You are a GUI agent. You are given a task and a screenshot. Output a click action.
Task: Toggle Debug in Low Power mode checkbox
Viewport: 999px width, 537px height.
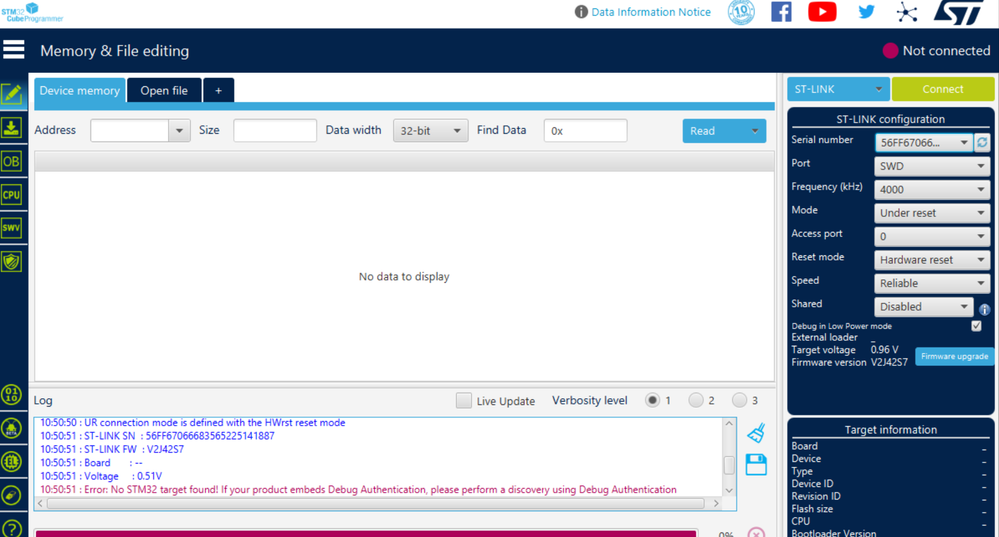point(976,326)
